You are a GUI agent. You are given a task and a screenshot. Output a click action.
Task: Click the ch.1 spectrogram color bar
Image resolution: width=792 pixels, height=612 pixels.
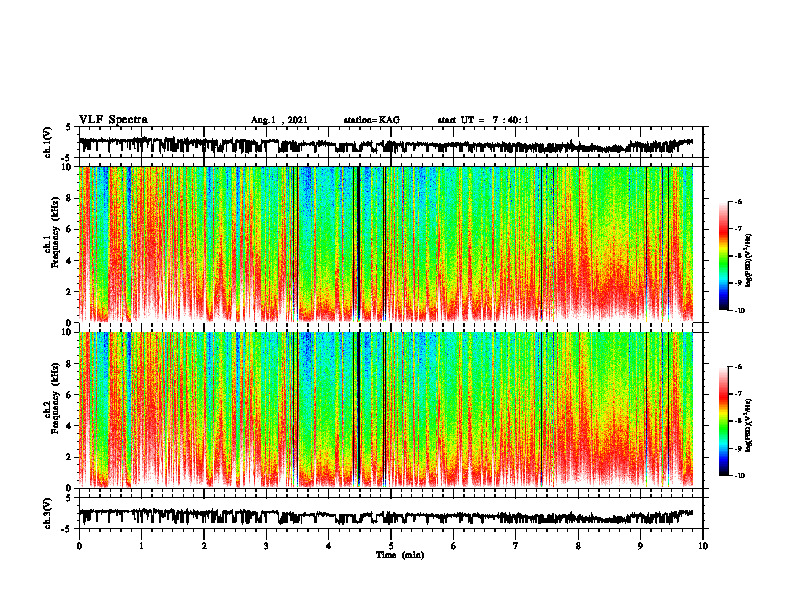(723, 256)
